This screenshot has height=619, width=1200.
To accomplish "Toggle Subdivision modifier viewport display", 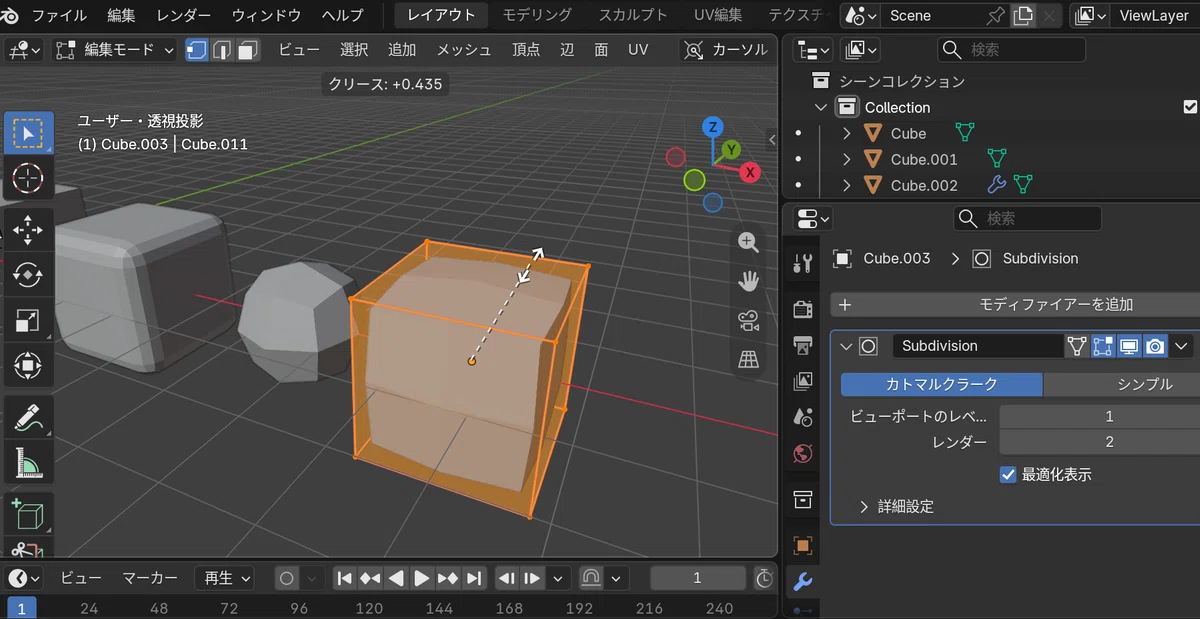I will pyautogui.click(x=1129, y=346).
